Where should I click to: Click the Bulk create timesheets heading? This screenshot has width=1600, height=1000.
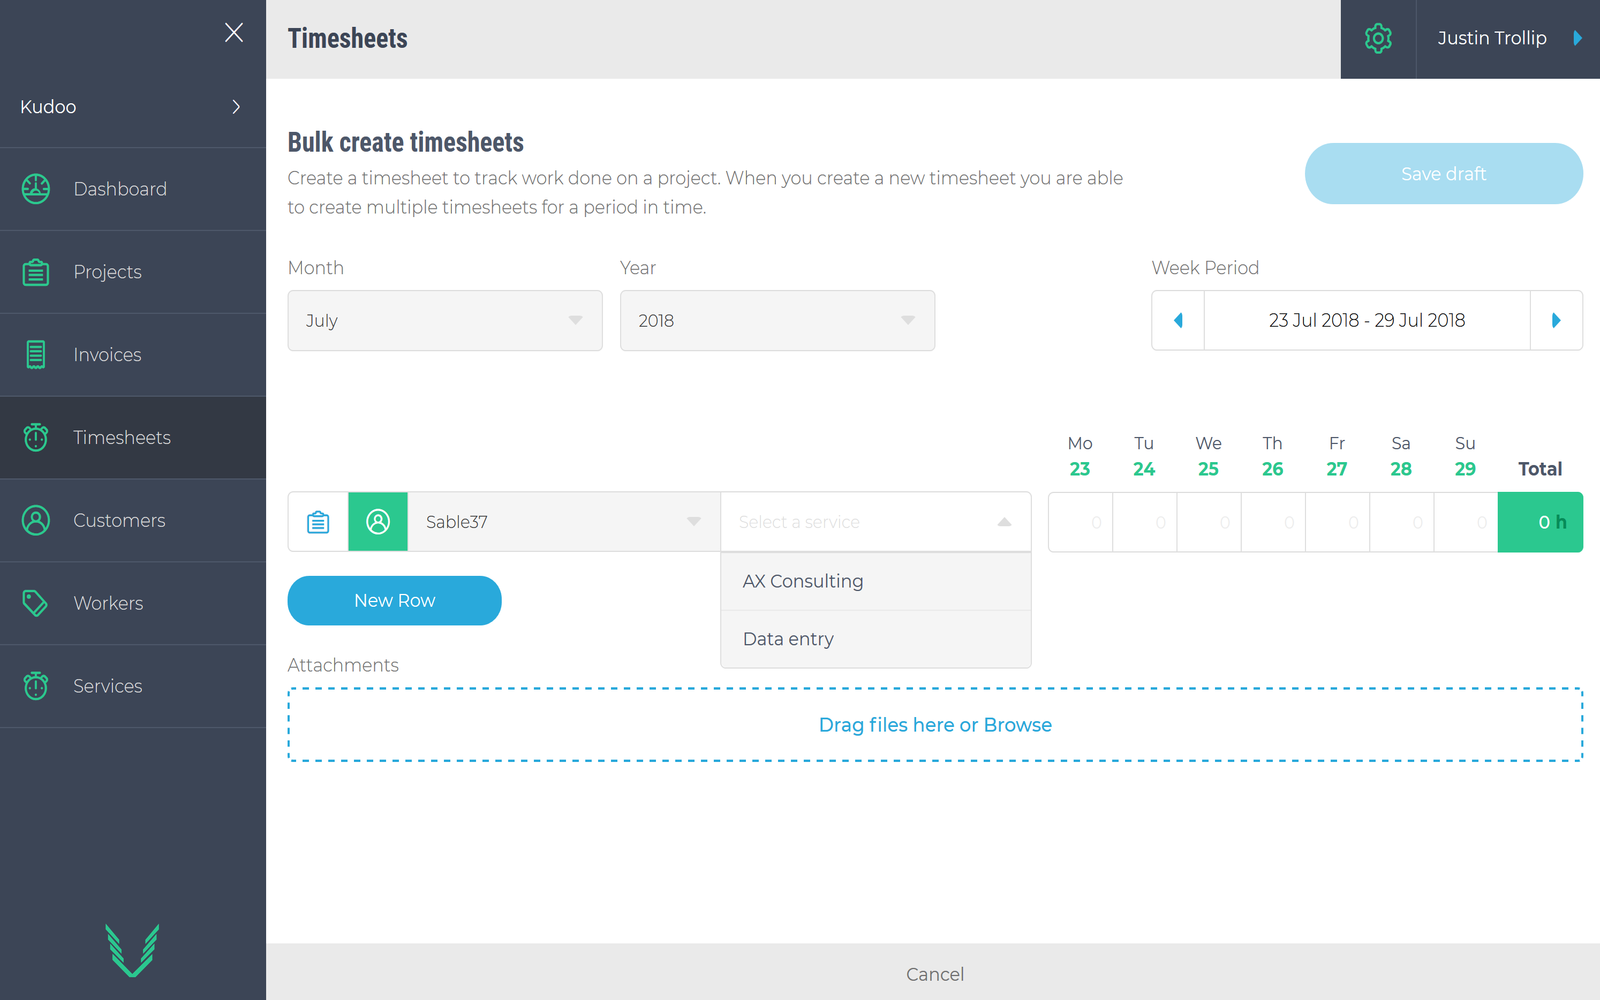(406, 142)
